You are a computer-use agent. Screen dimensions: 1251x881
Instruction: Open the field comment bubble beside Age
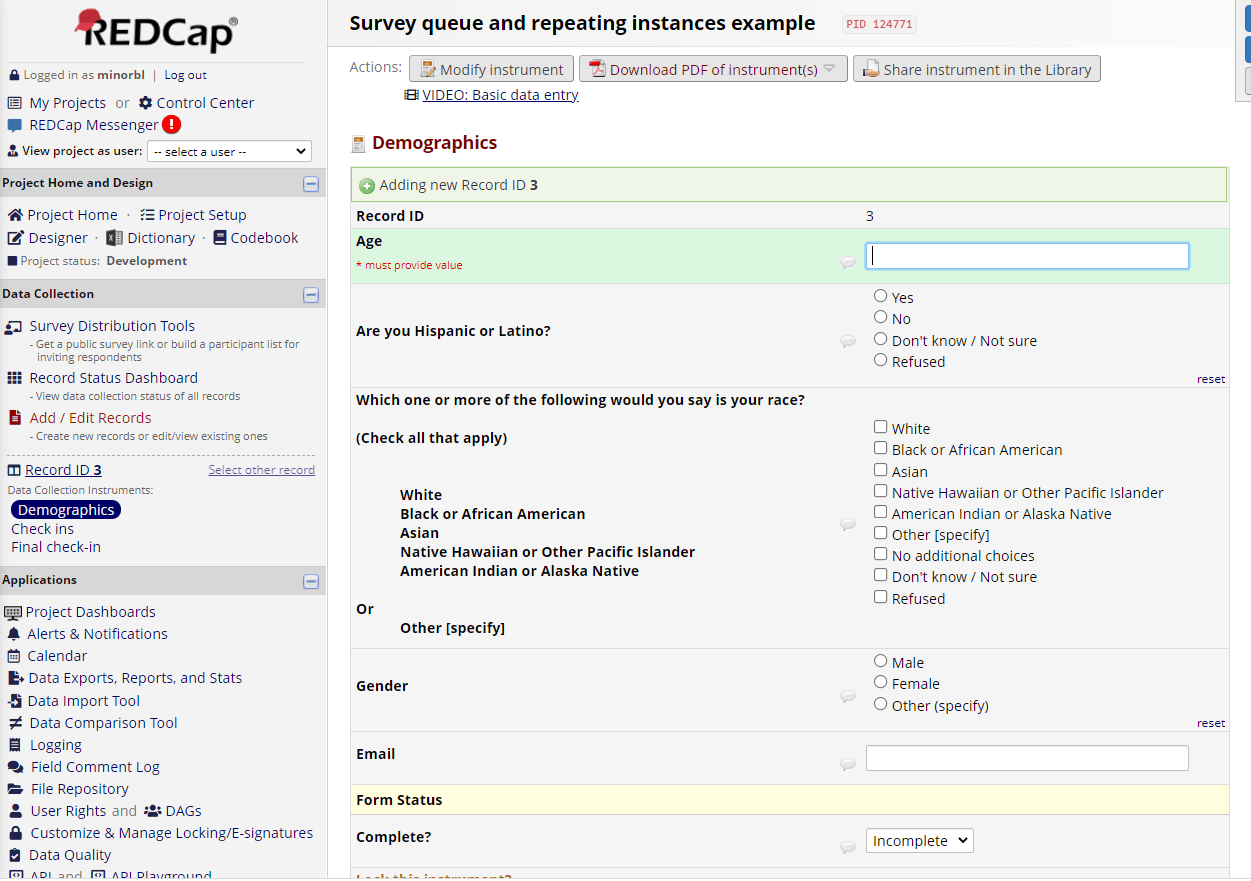pos(848,262)
